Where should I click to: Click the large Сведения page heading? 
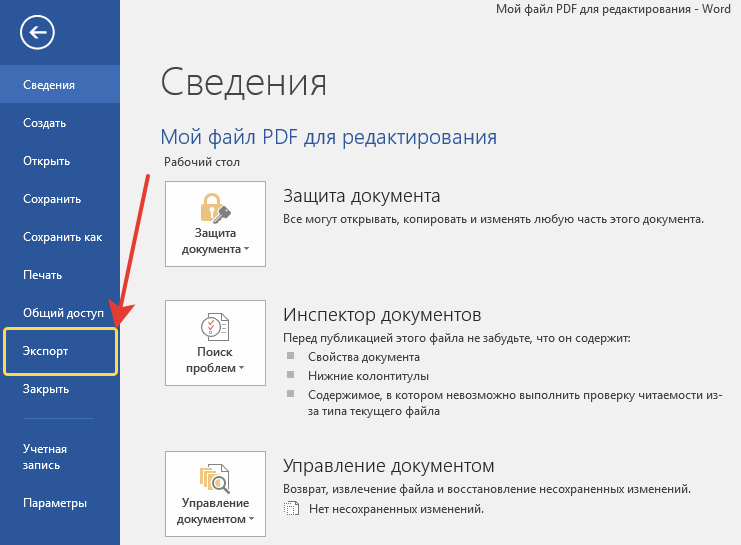tap(243, 82)
